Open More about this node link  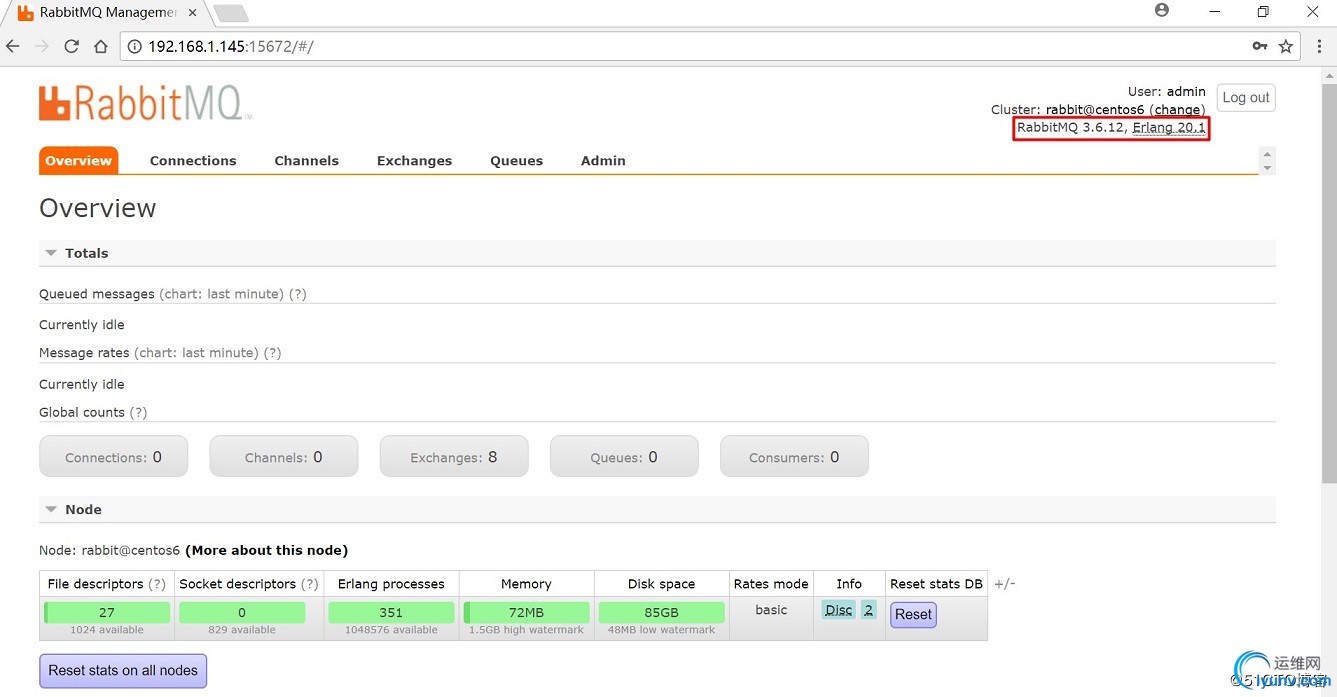click(x=266, y=550)
